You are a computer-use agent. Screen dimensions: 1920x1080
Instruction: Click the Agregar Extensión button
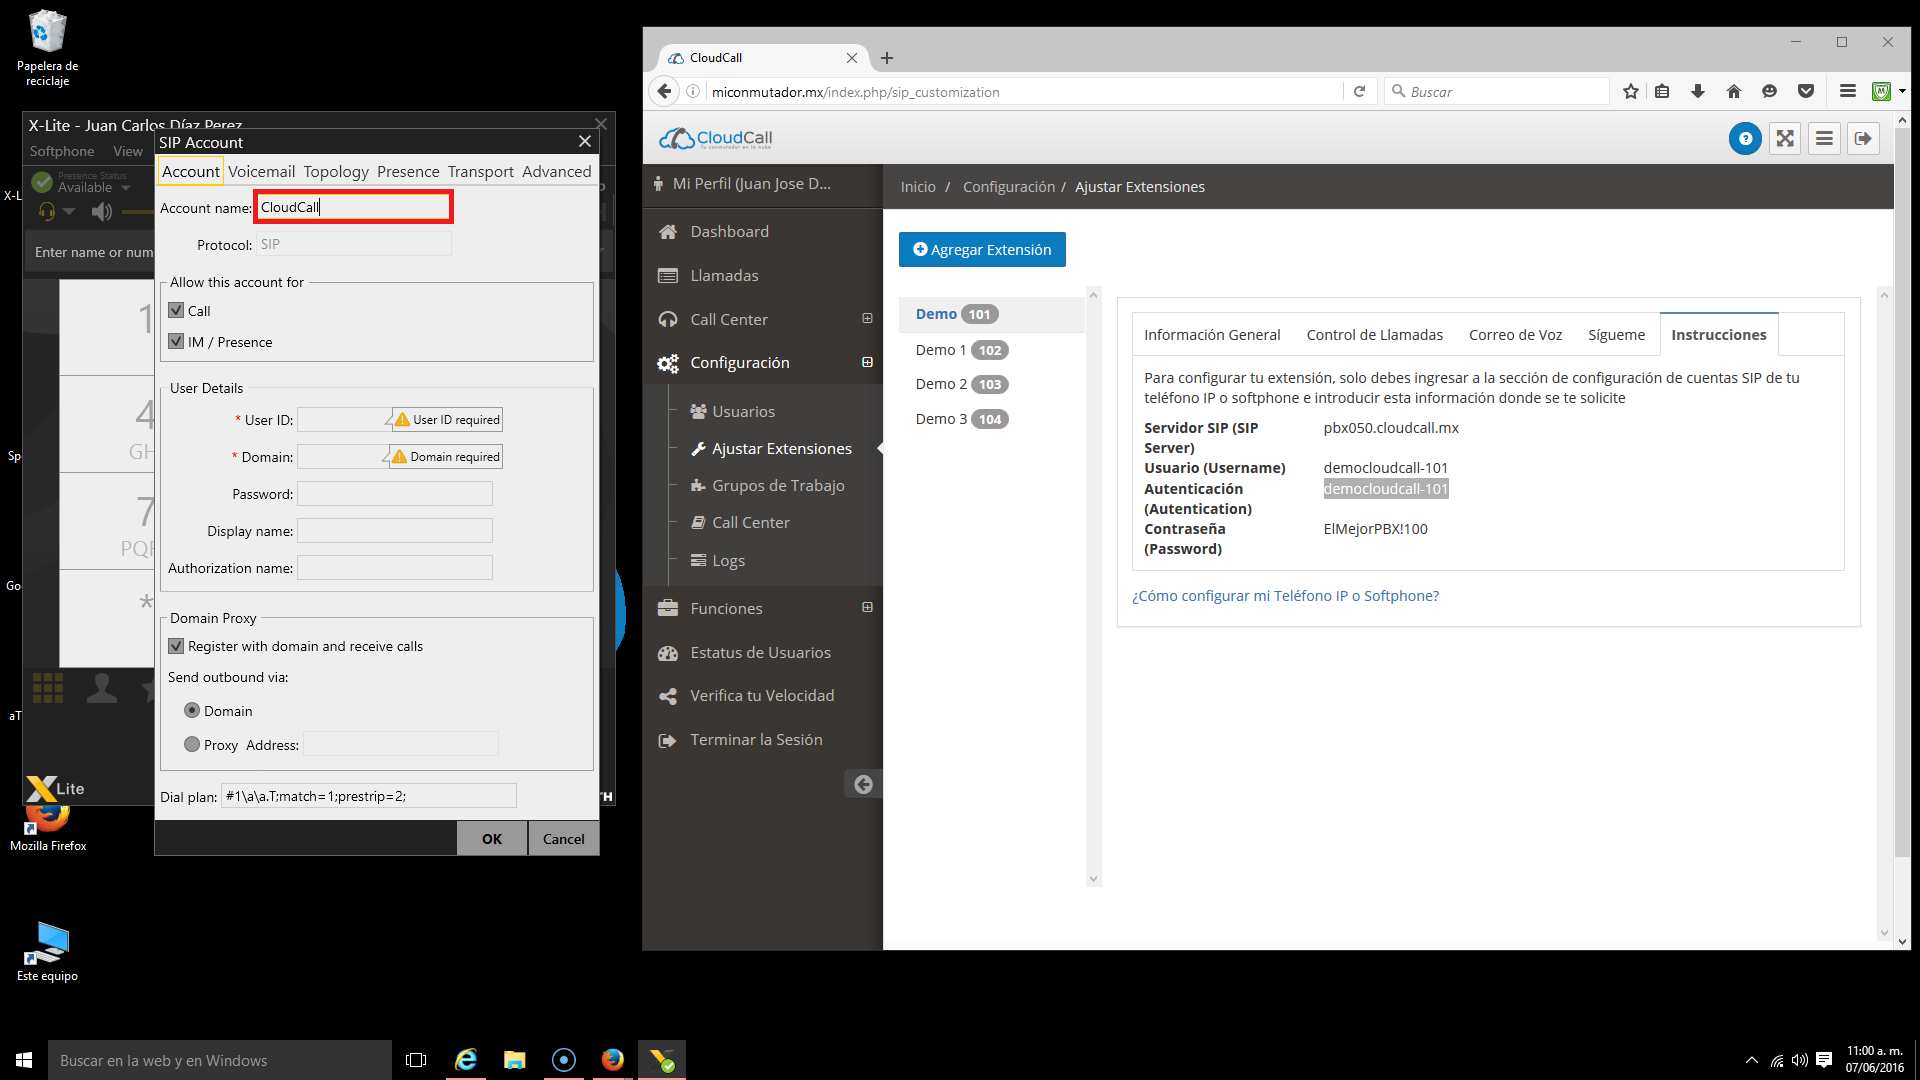[x=982, y=250]
